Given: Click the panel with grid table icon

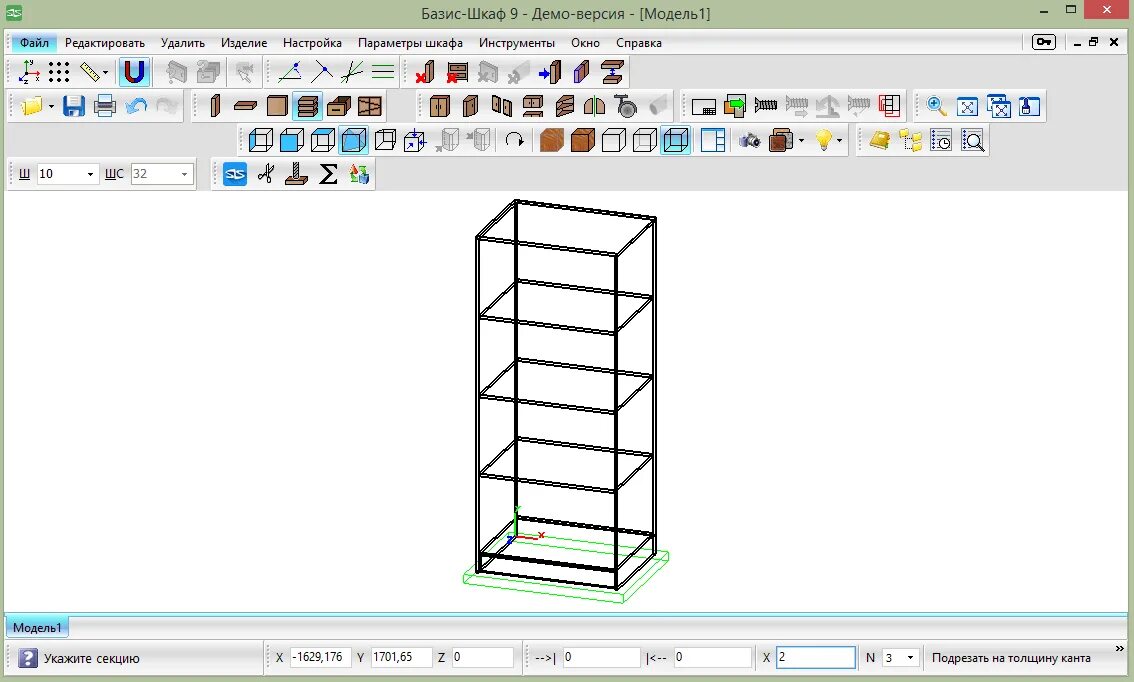Looking at the screenshot, I should coord(704,106).
